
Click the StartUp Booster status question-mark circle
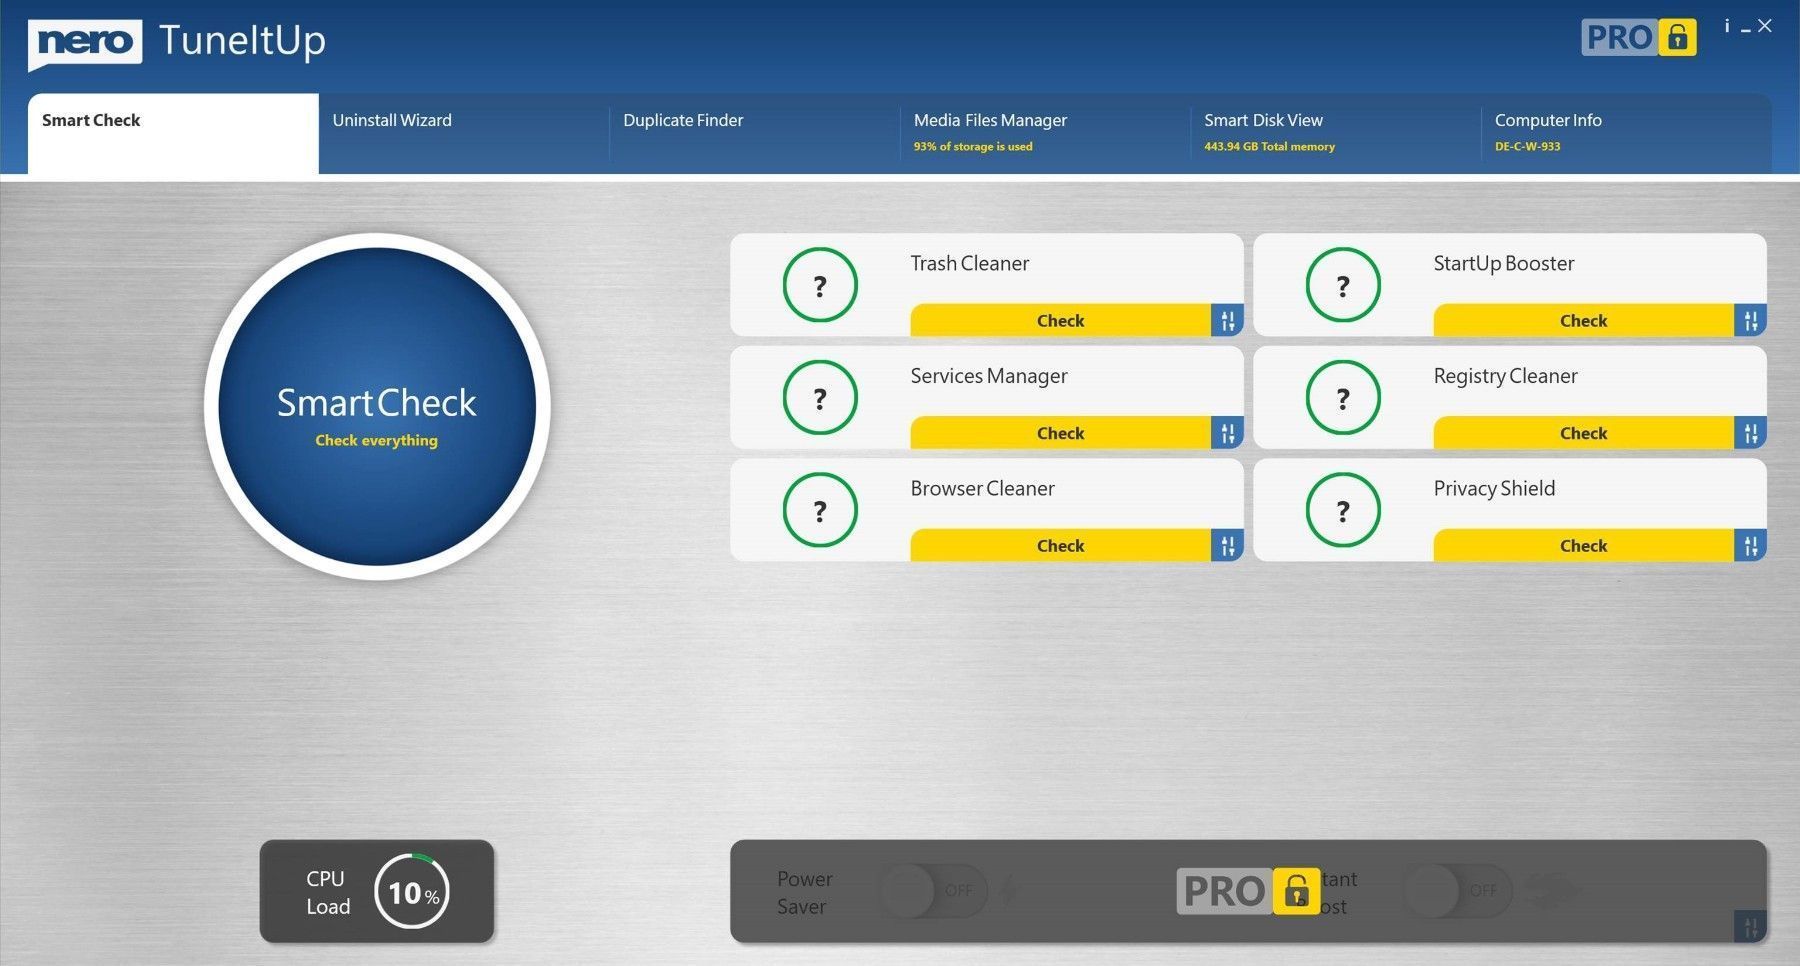1343,285
